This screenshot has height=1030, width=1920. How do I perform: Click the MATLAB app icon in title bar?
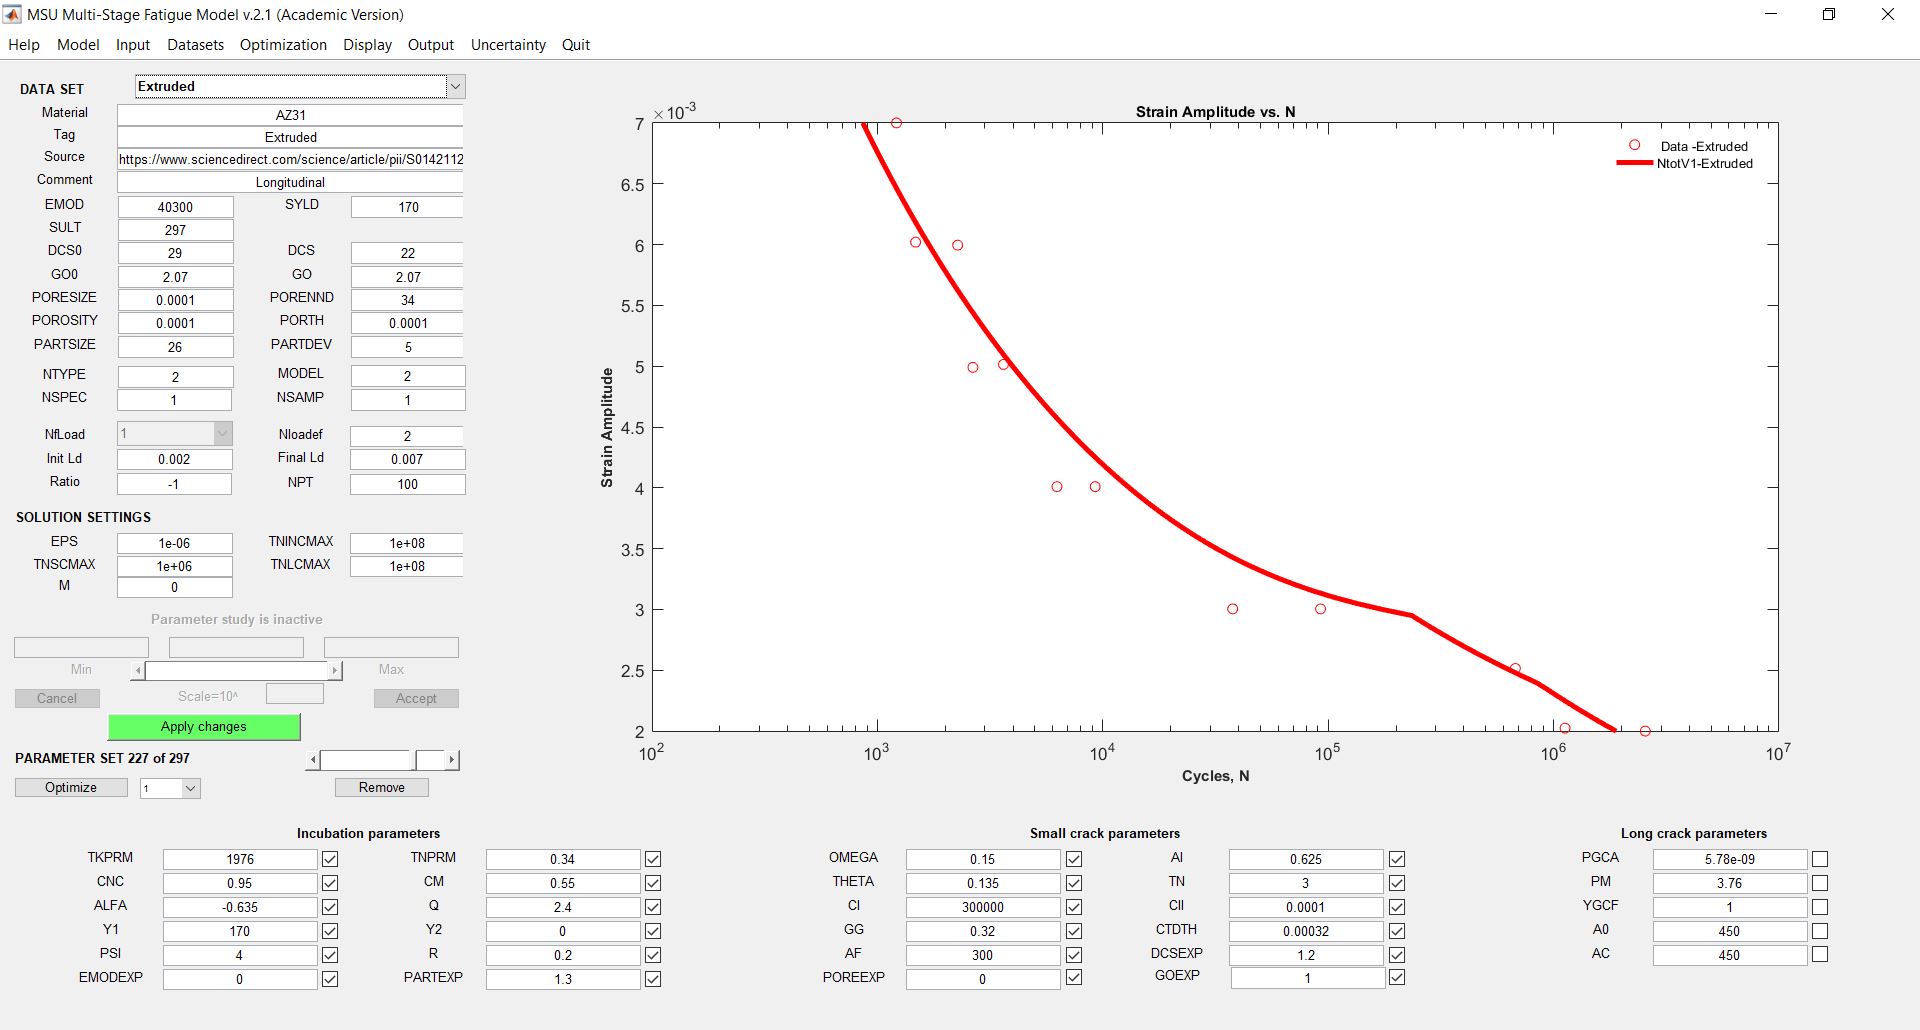click(12, 14)
